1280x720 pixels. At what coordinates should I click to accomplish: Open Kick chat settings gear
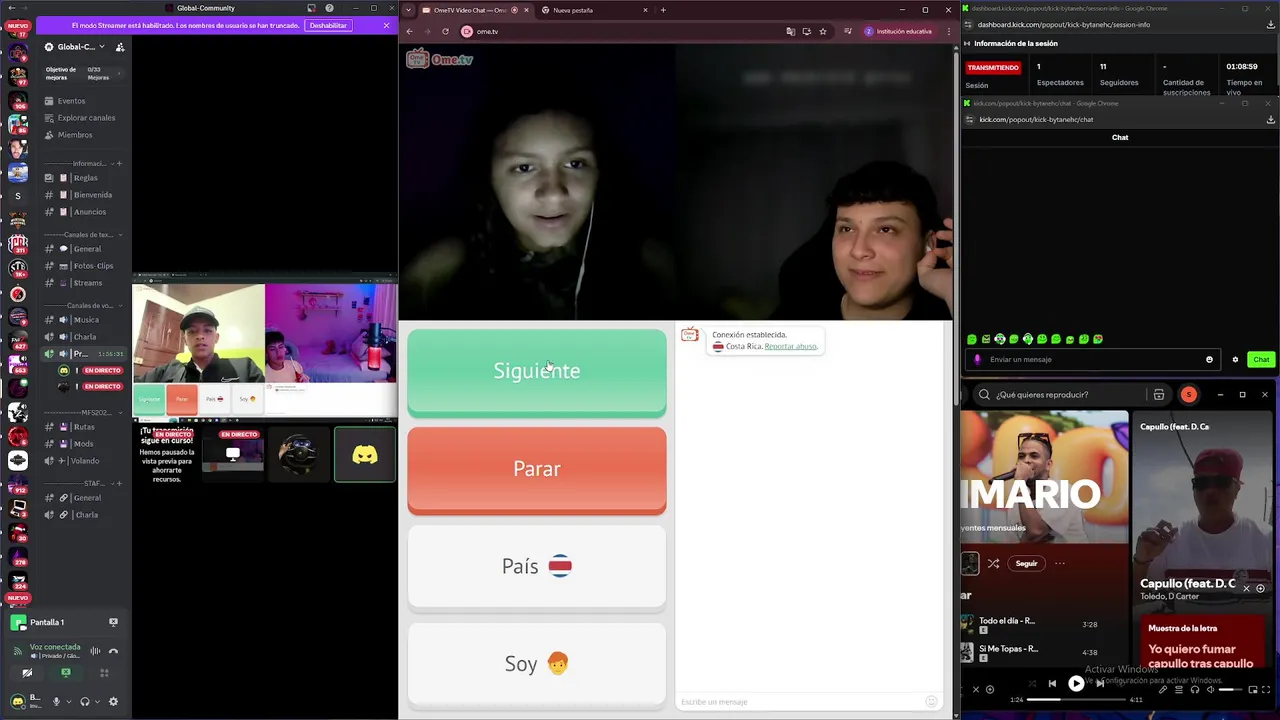click(x=1235, y=359)
